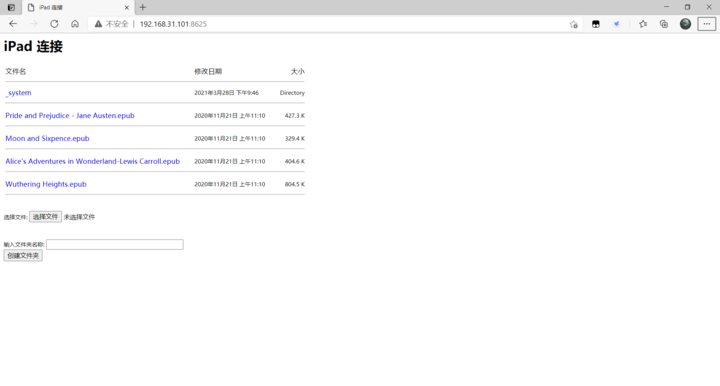Screen dimensions: 720x386
Task: Click the 804.5 K size value
Action: pyautogui.click(x=294, y=185)
